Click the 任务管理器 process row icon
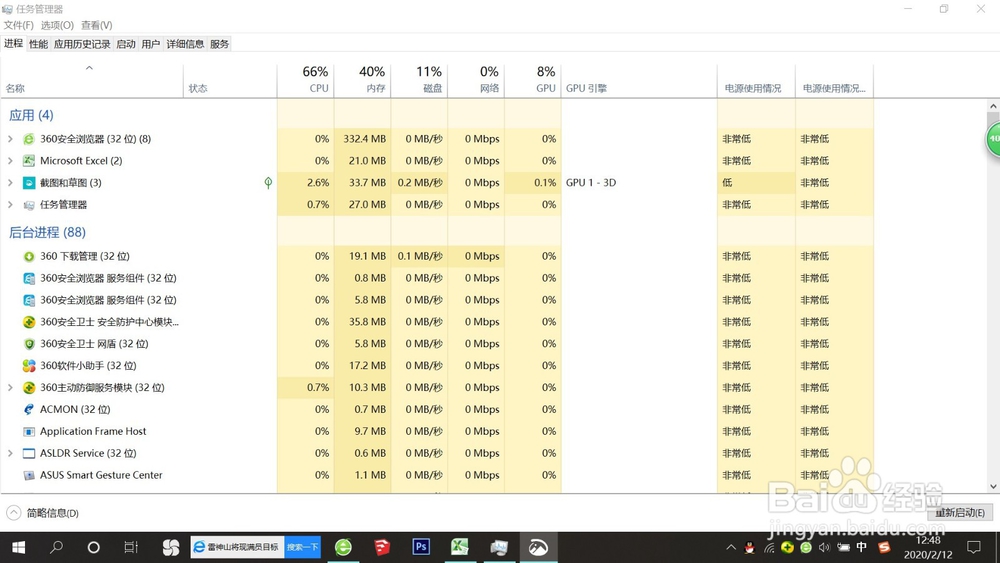This screenshot has height=563, width=1000. click(x=29, y=205)
